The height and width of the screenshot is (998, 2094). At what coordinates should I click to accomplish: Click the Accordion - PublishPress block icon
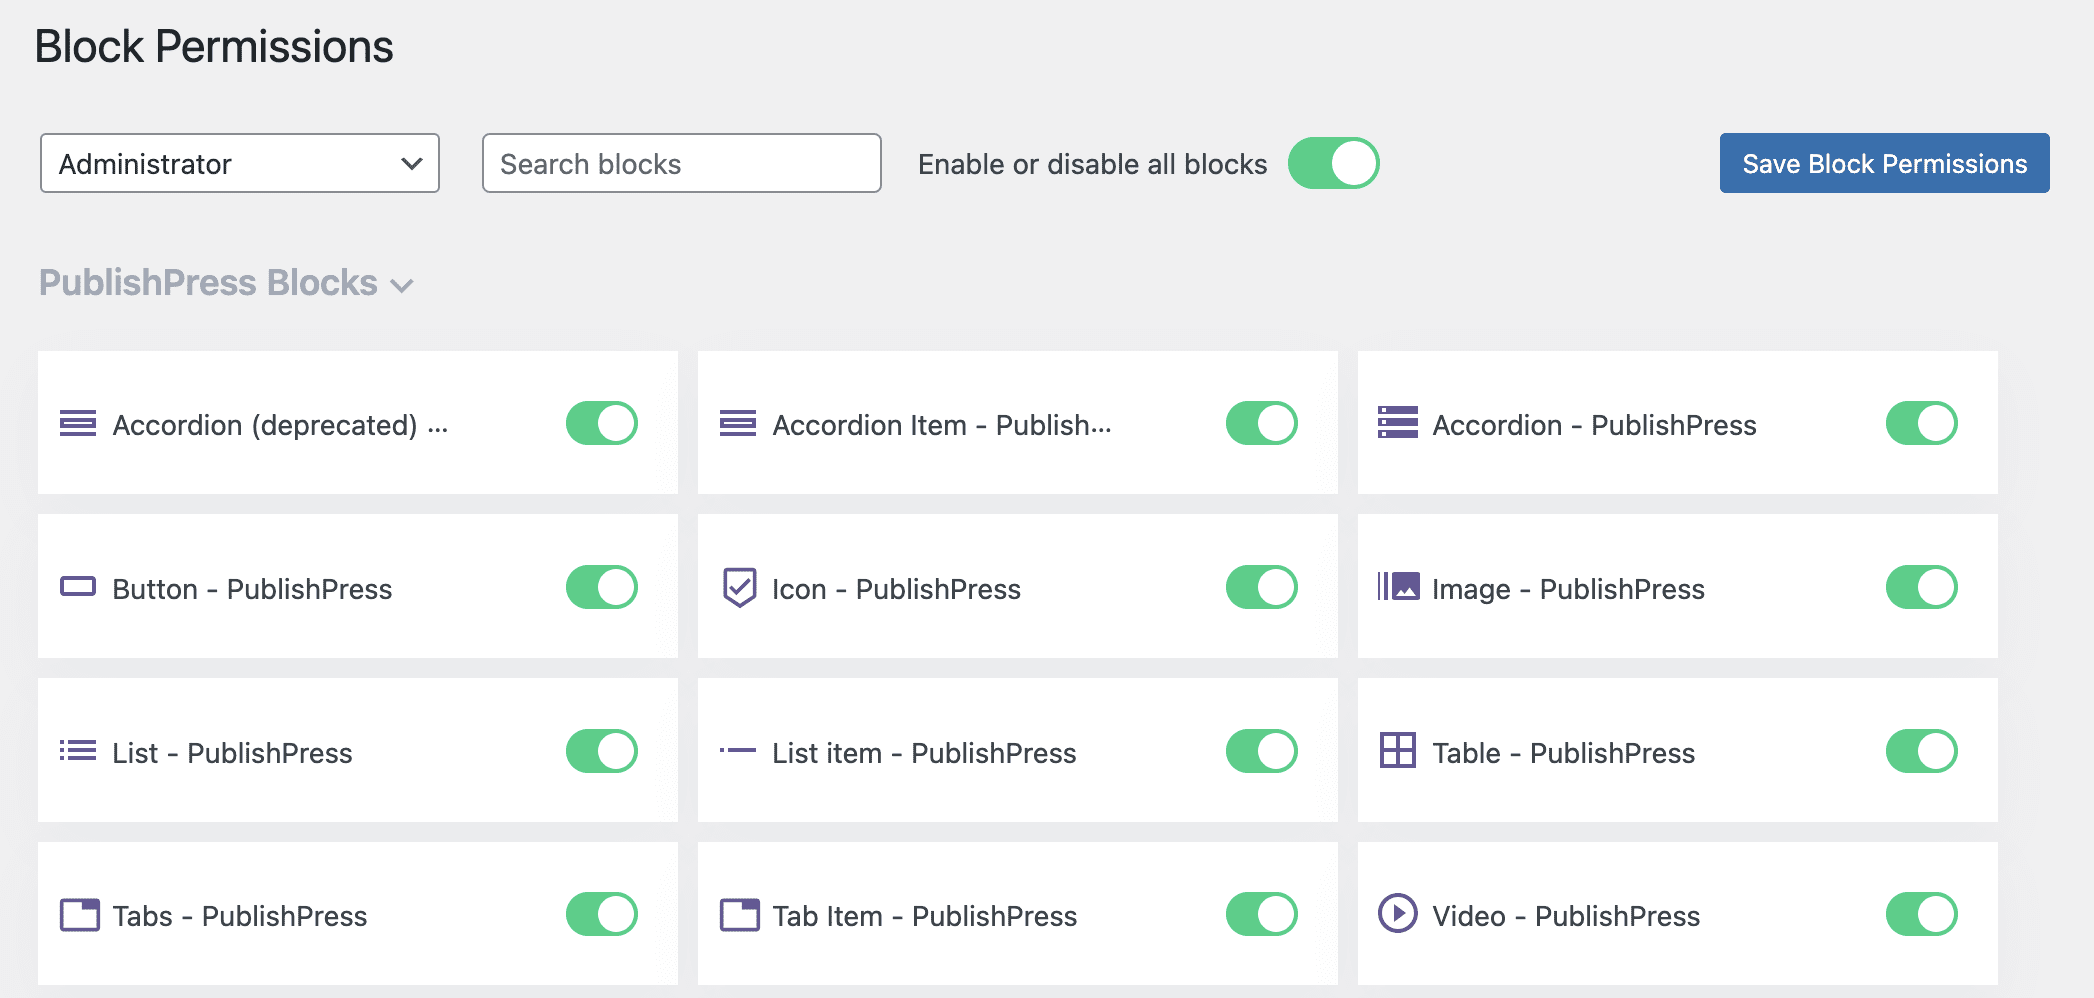pyautogui.click(x=1398, y=423)
